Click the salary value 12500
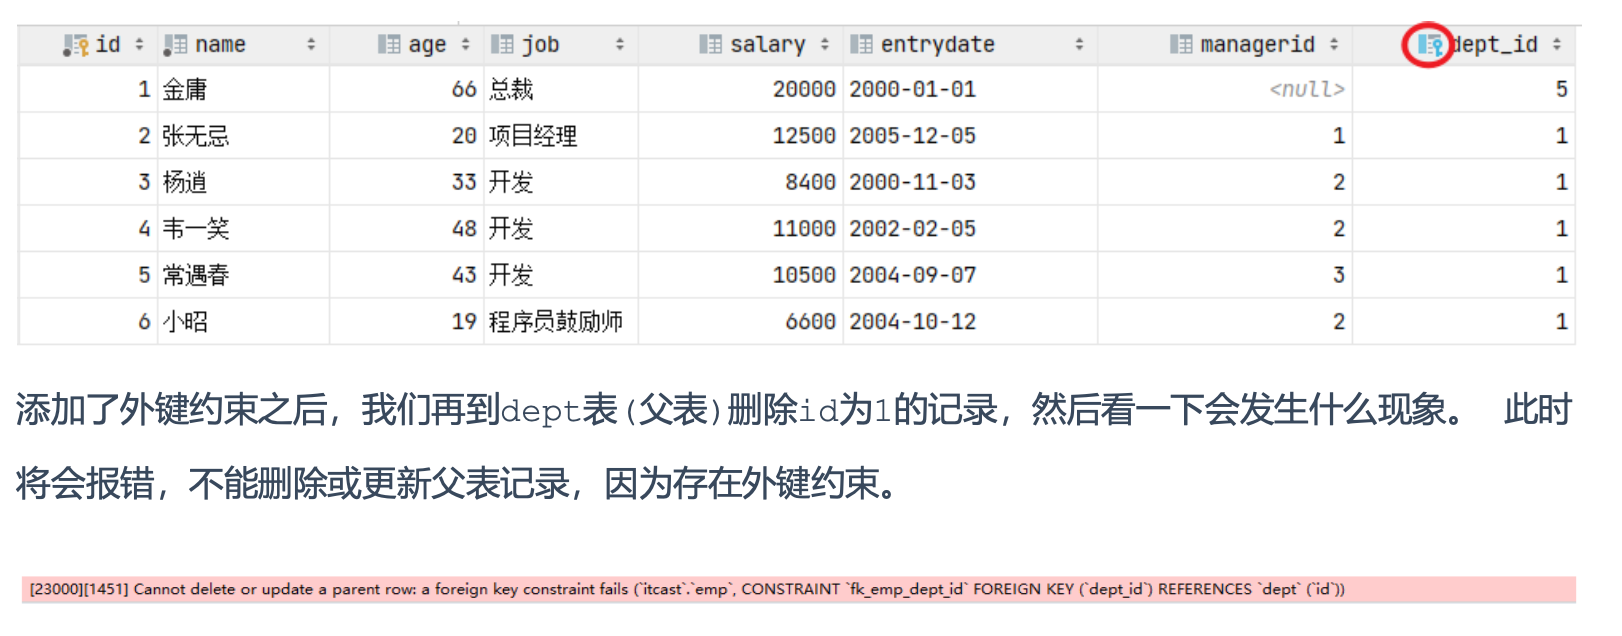 click(x=804, y=136)
